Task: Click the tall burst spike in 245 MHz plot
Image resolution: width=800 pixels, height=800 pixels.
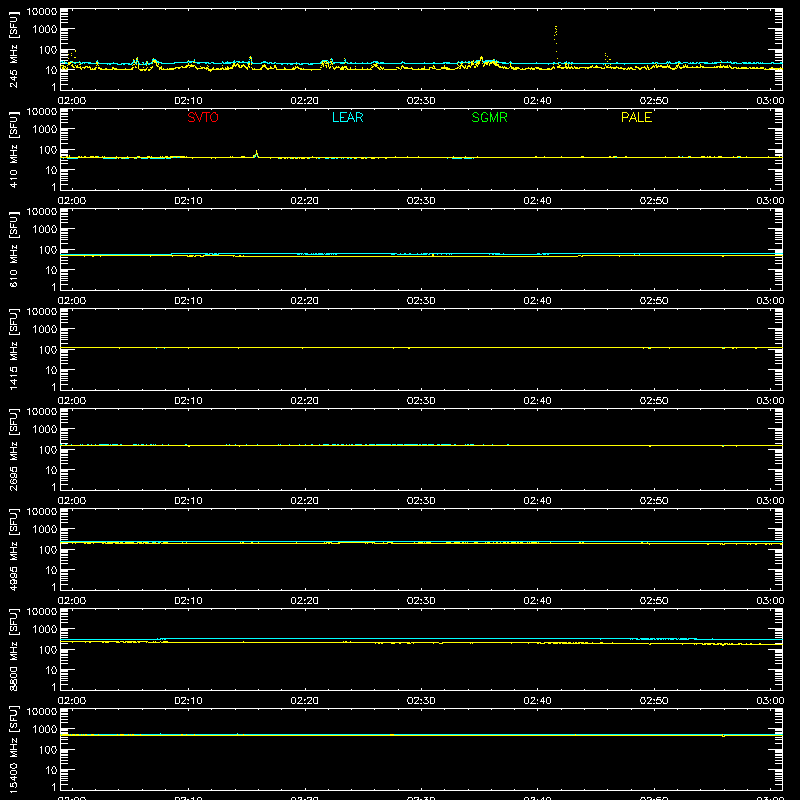Action: (556, 43)
